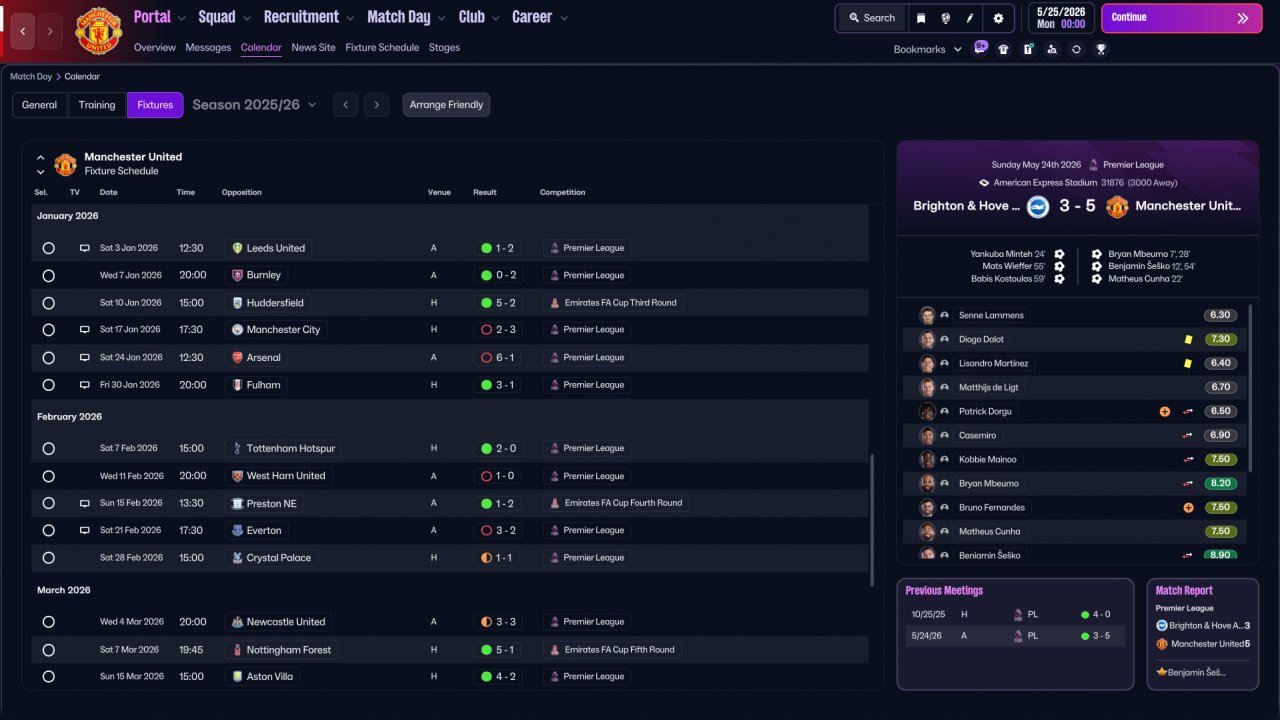Expand the Squad dropdown menu
The image size is (1280, 720).
click(x=225, y=17)
